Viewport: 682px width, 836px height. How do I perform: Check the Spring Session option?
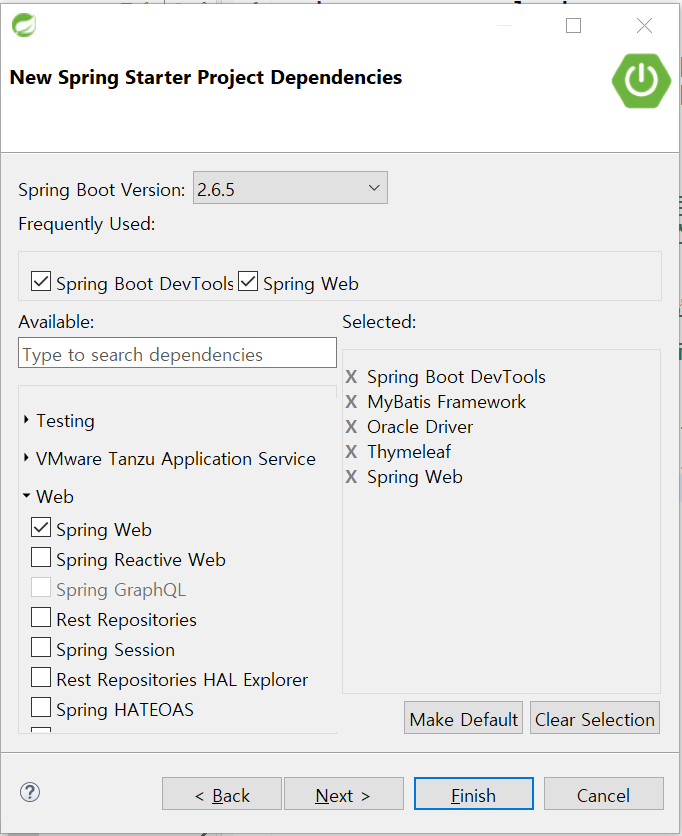(x=41, y=647)
